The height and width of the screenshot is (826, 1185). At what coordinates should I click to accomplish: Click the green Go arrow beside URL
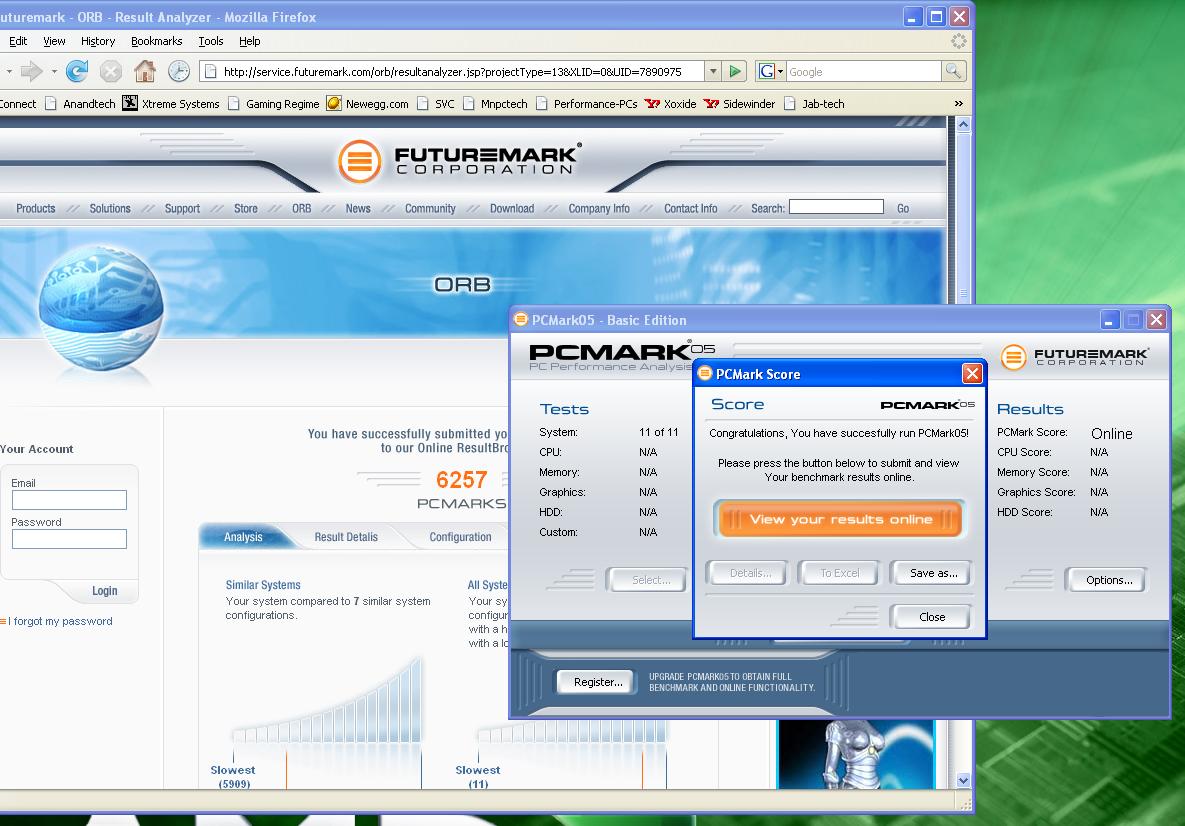click(735, 72)
